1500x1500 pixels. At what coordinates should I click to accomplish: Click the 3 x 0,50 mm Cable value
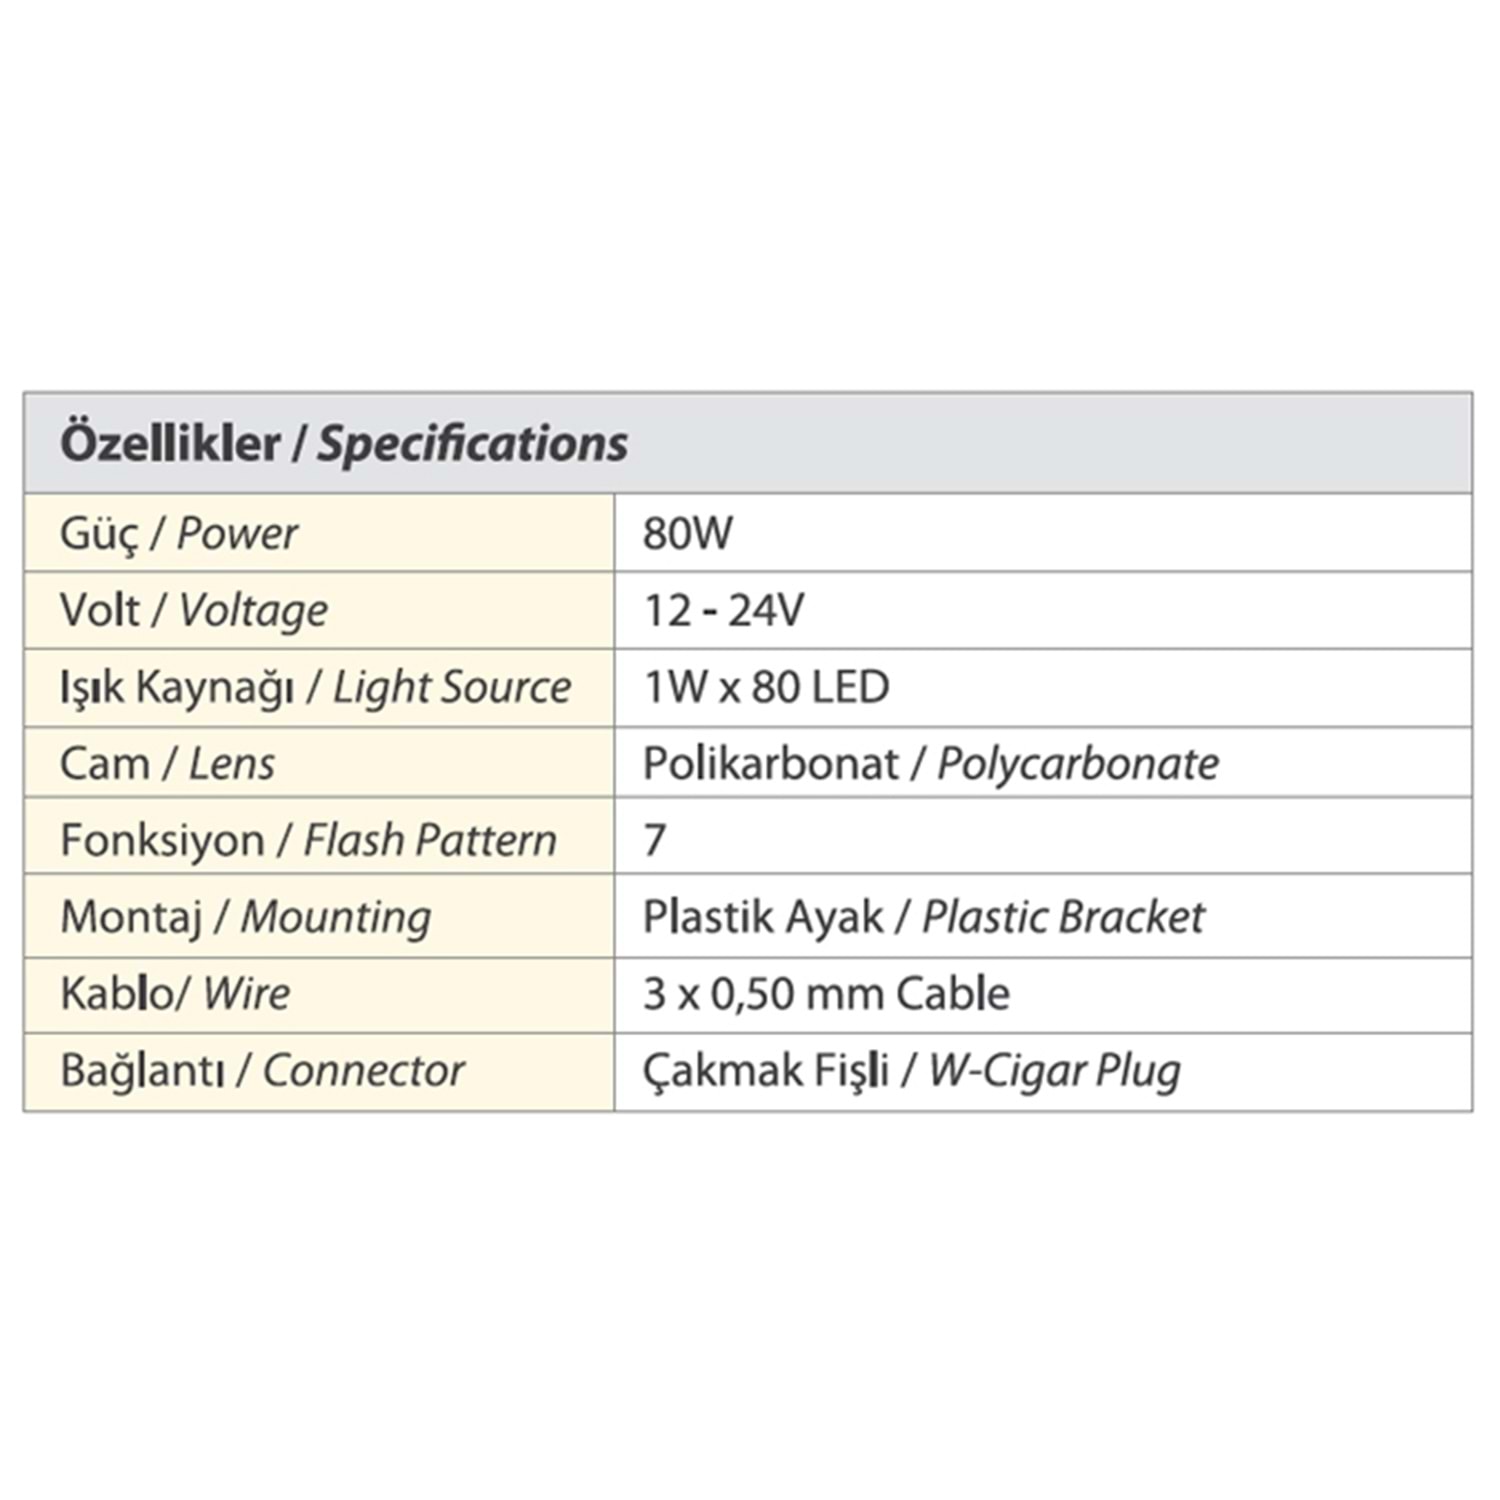tap(826, 994)
